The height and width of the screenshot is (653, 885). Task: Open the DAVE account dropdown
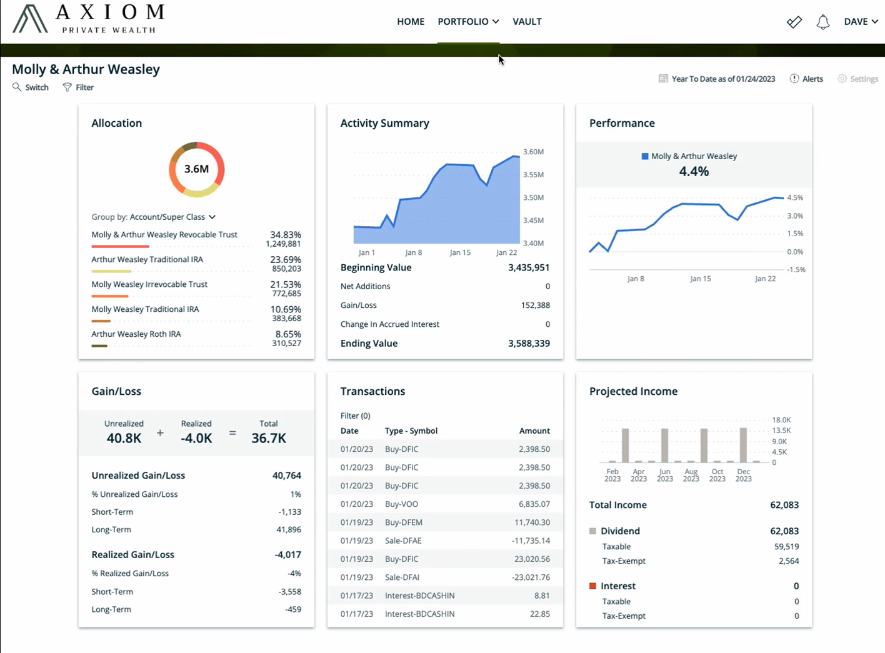(x=860, y=21)
